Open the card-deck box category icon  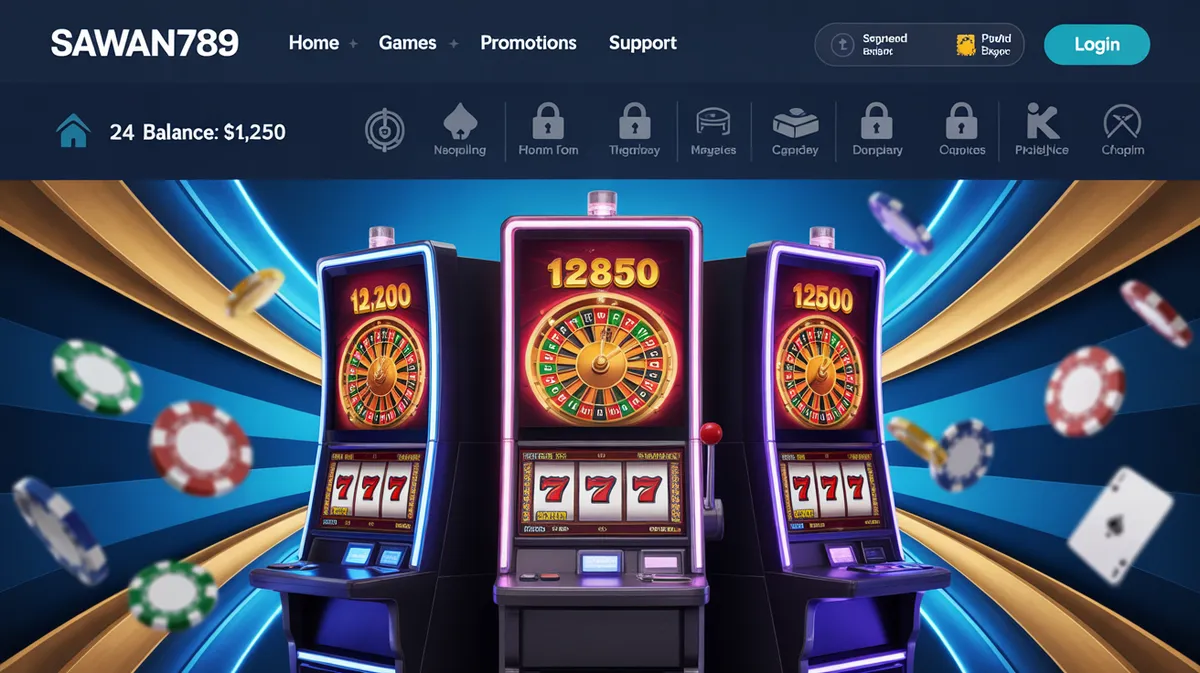click(795, 123)
